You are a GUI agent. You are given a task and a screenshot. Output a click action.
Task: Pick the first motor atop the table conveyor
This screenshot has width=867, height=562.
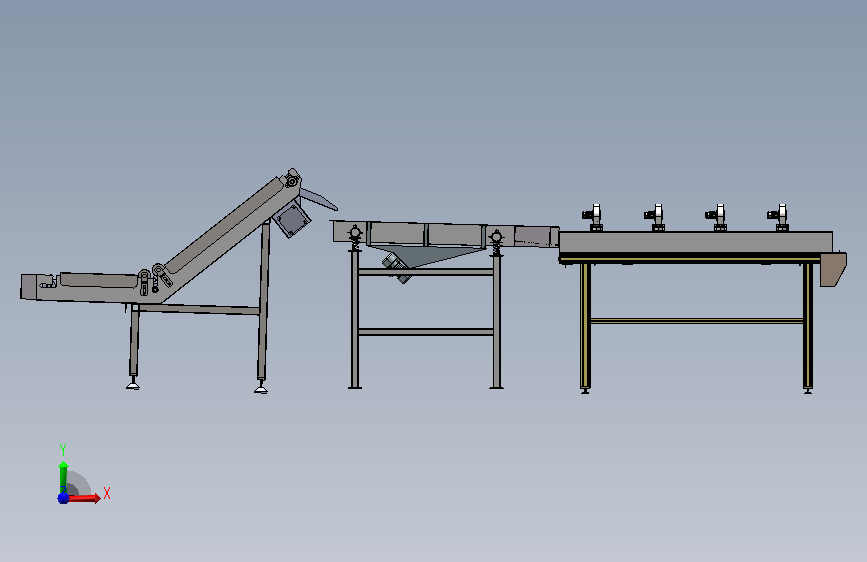593,217
